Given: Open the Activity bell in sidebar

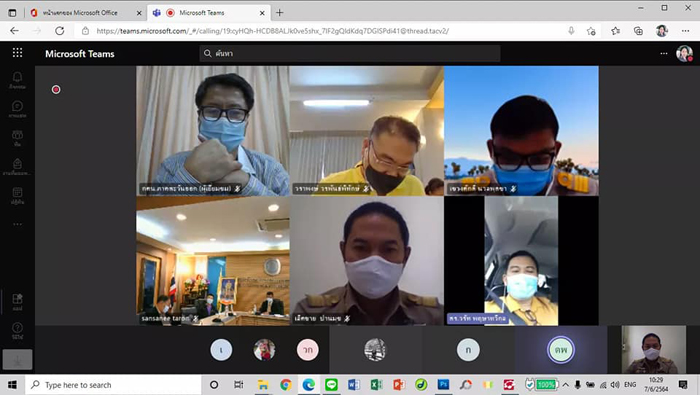Looking at the screenshot, I should coord(17,80).
